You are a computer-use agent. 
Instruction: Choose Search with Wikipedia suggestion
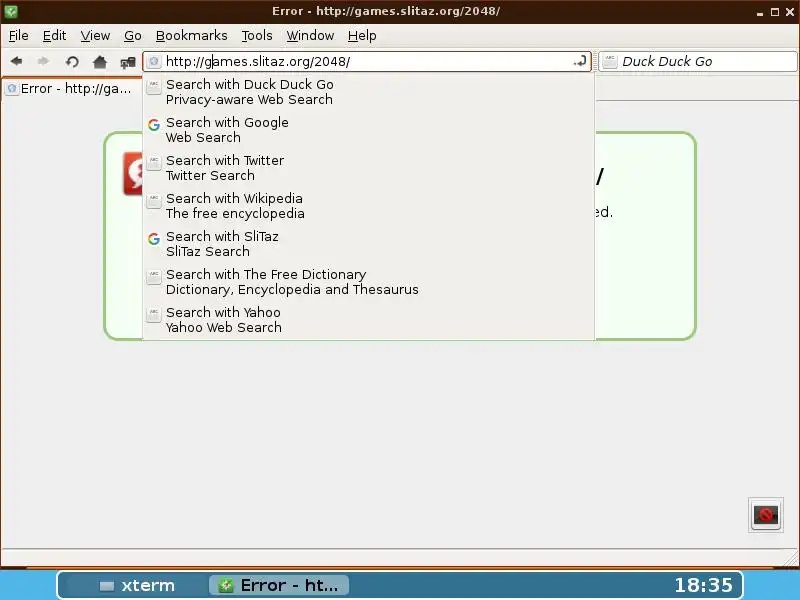(368, 206)
